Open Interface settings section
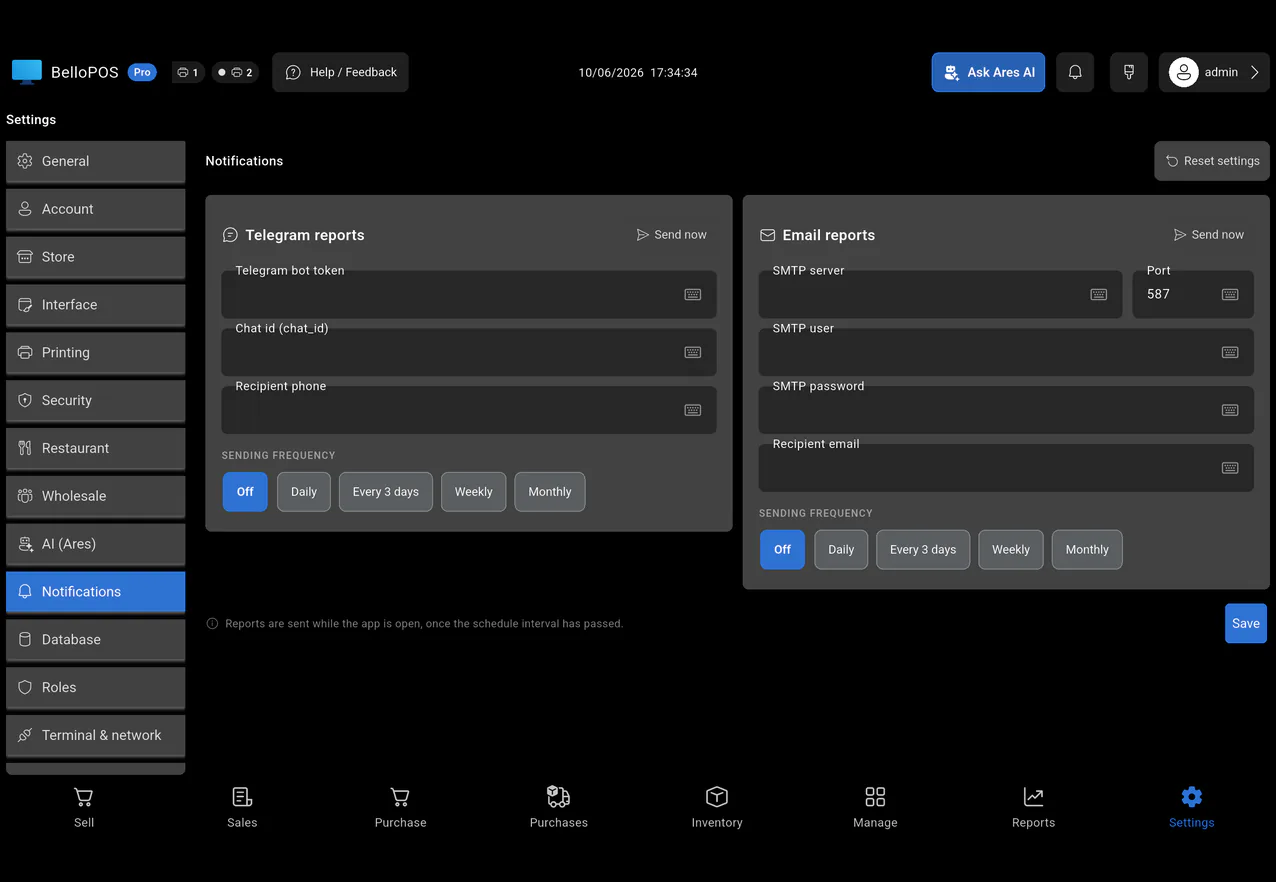 [x=96, y=305]
